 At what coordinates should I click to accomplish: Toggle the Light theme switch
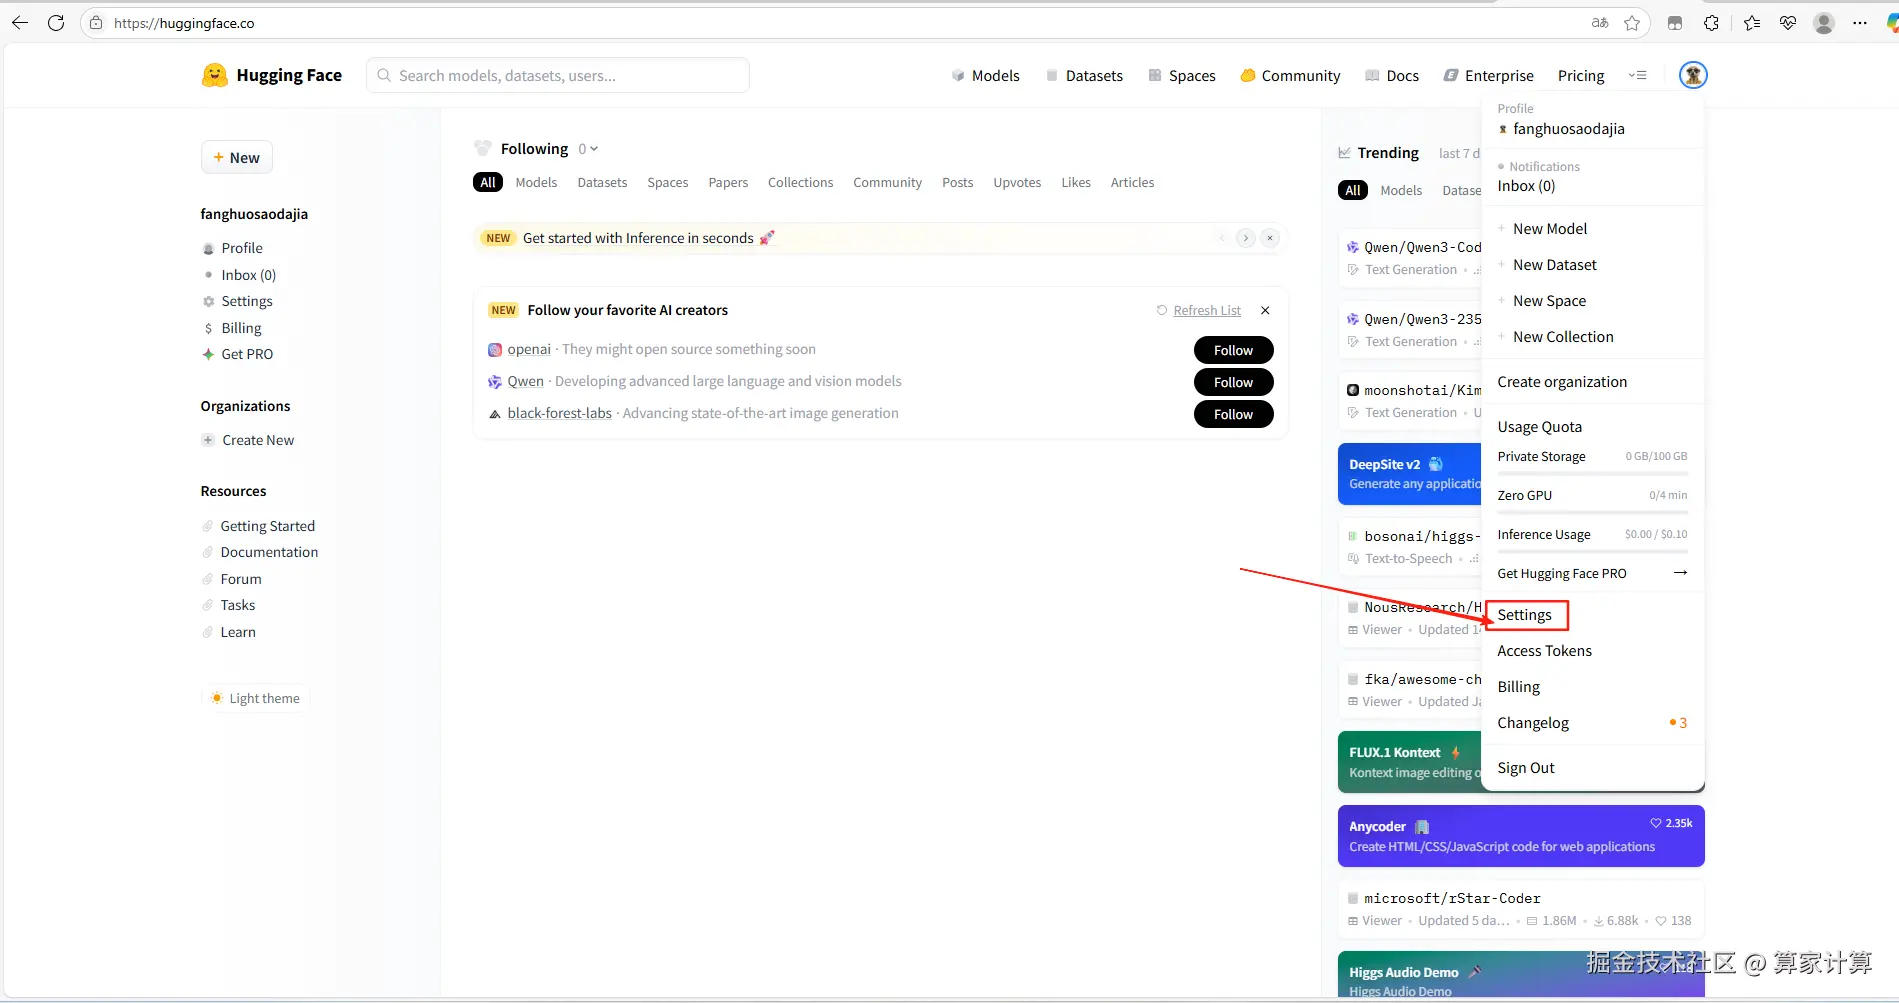click(x=255, y=698)
